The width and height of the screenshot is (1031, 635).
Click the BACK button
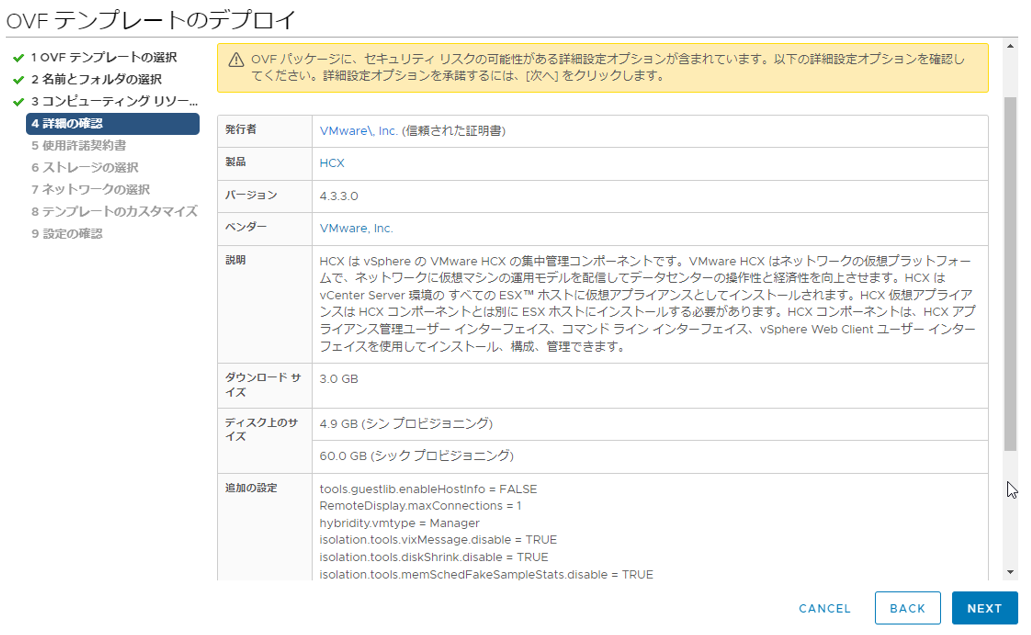tap(907, 609)
